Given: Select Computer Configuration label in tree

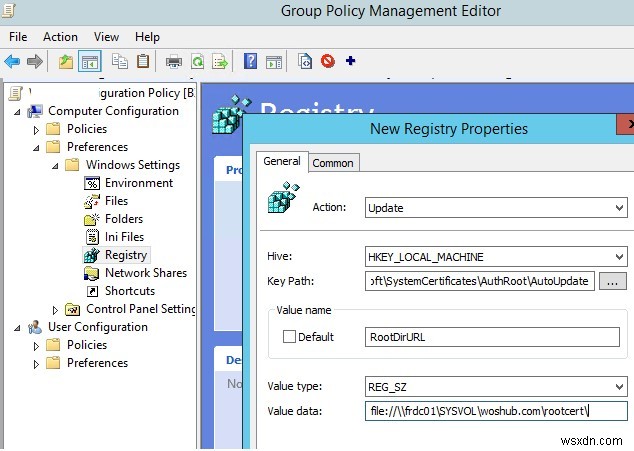Looking at the screenshot, I should (113, 111).
